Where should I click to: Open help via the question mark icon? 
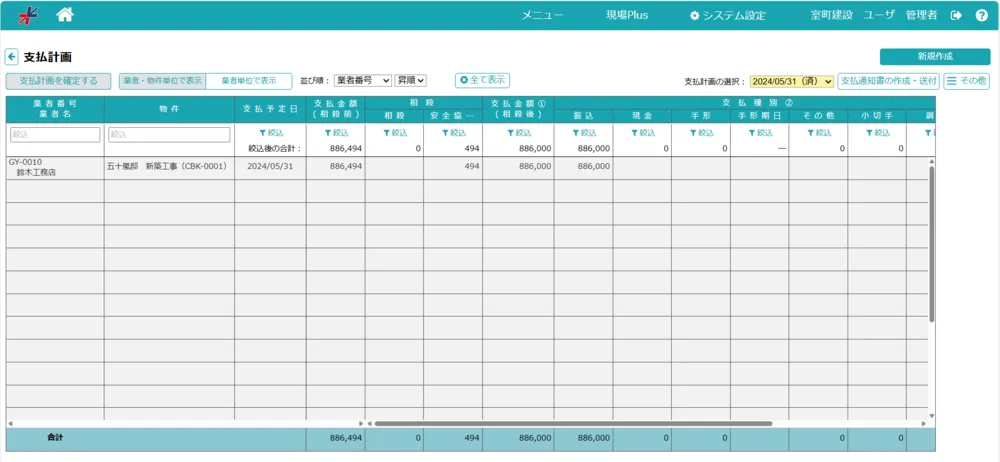[x=981, y=15]
